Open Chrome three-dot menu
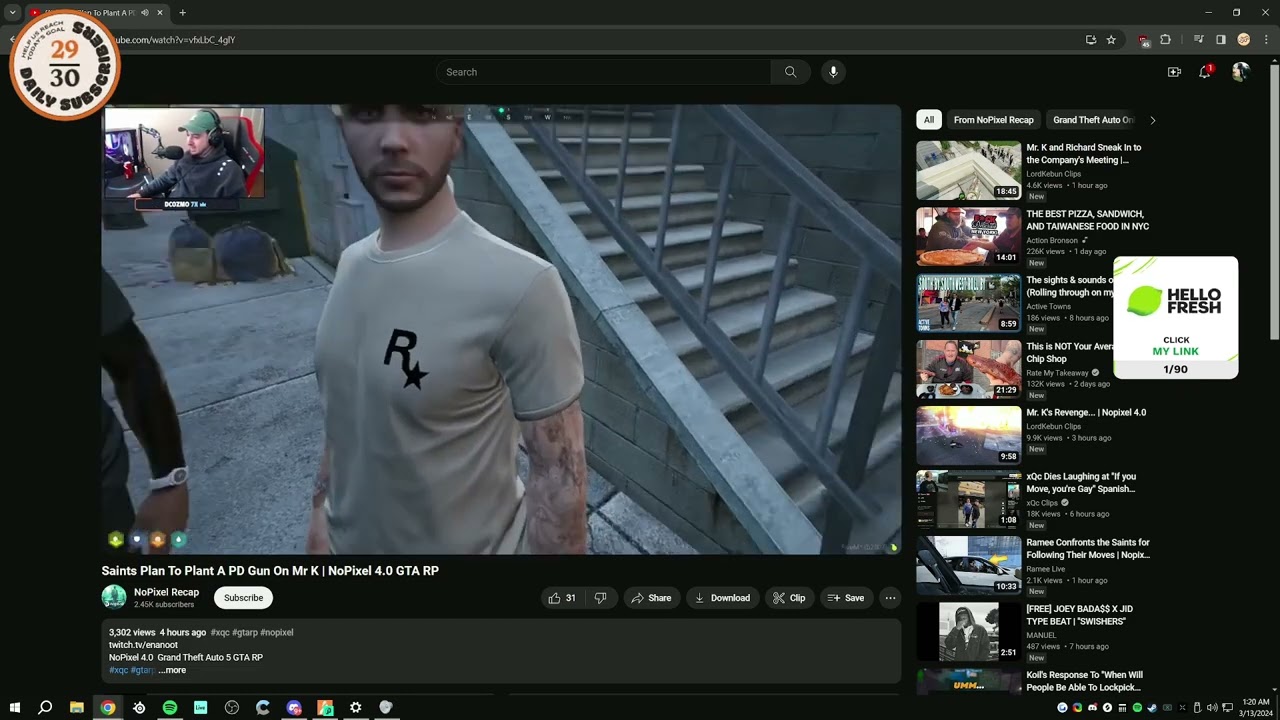 pos(1266,40)
